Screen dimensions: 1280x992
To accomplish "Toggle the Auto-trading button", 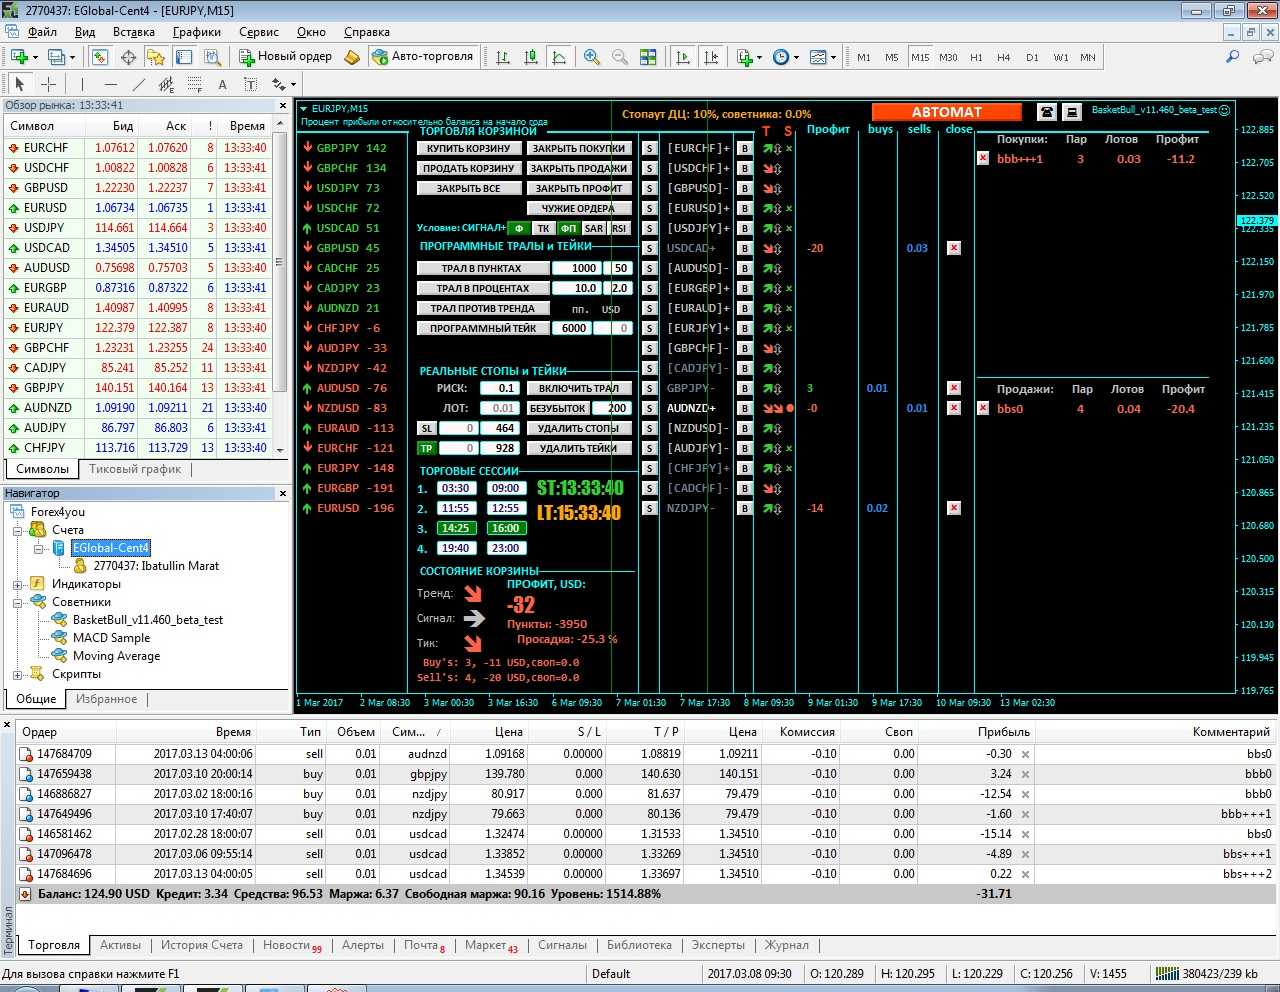I will [422, 57].
